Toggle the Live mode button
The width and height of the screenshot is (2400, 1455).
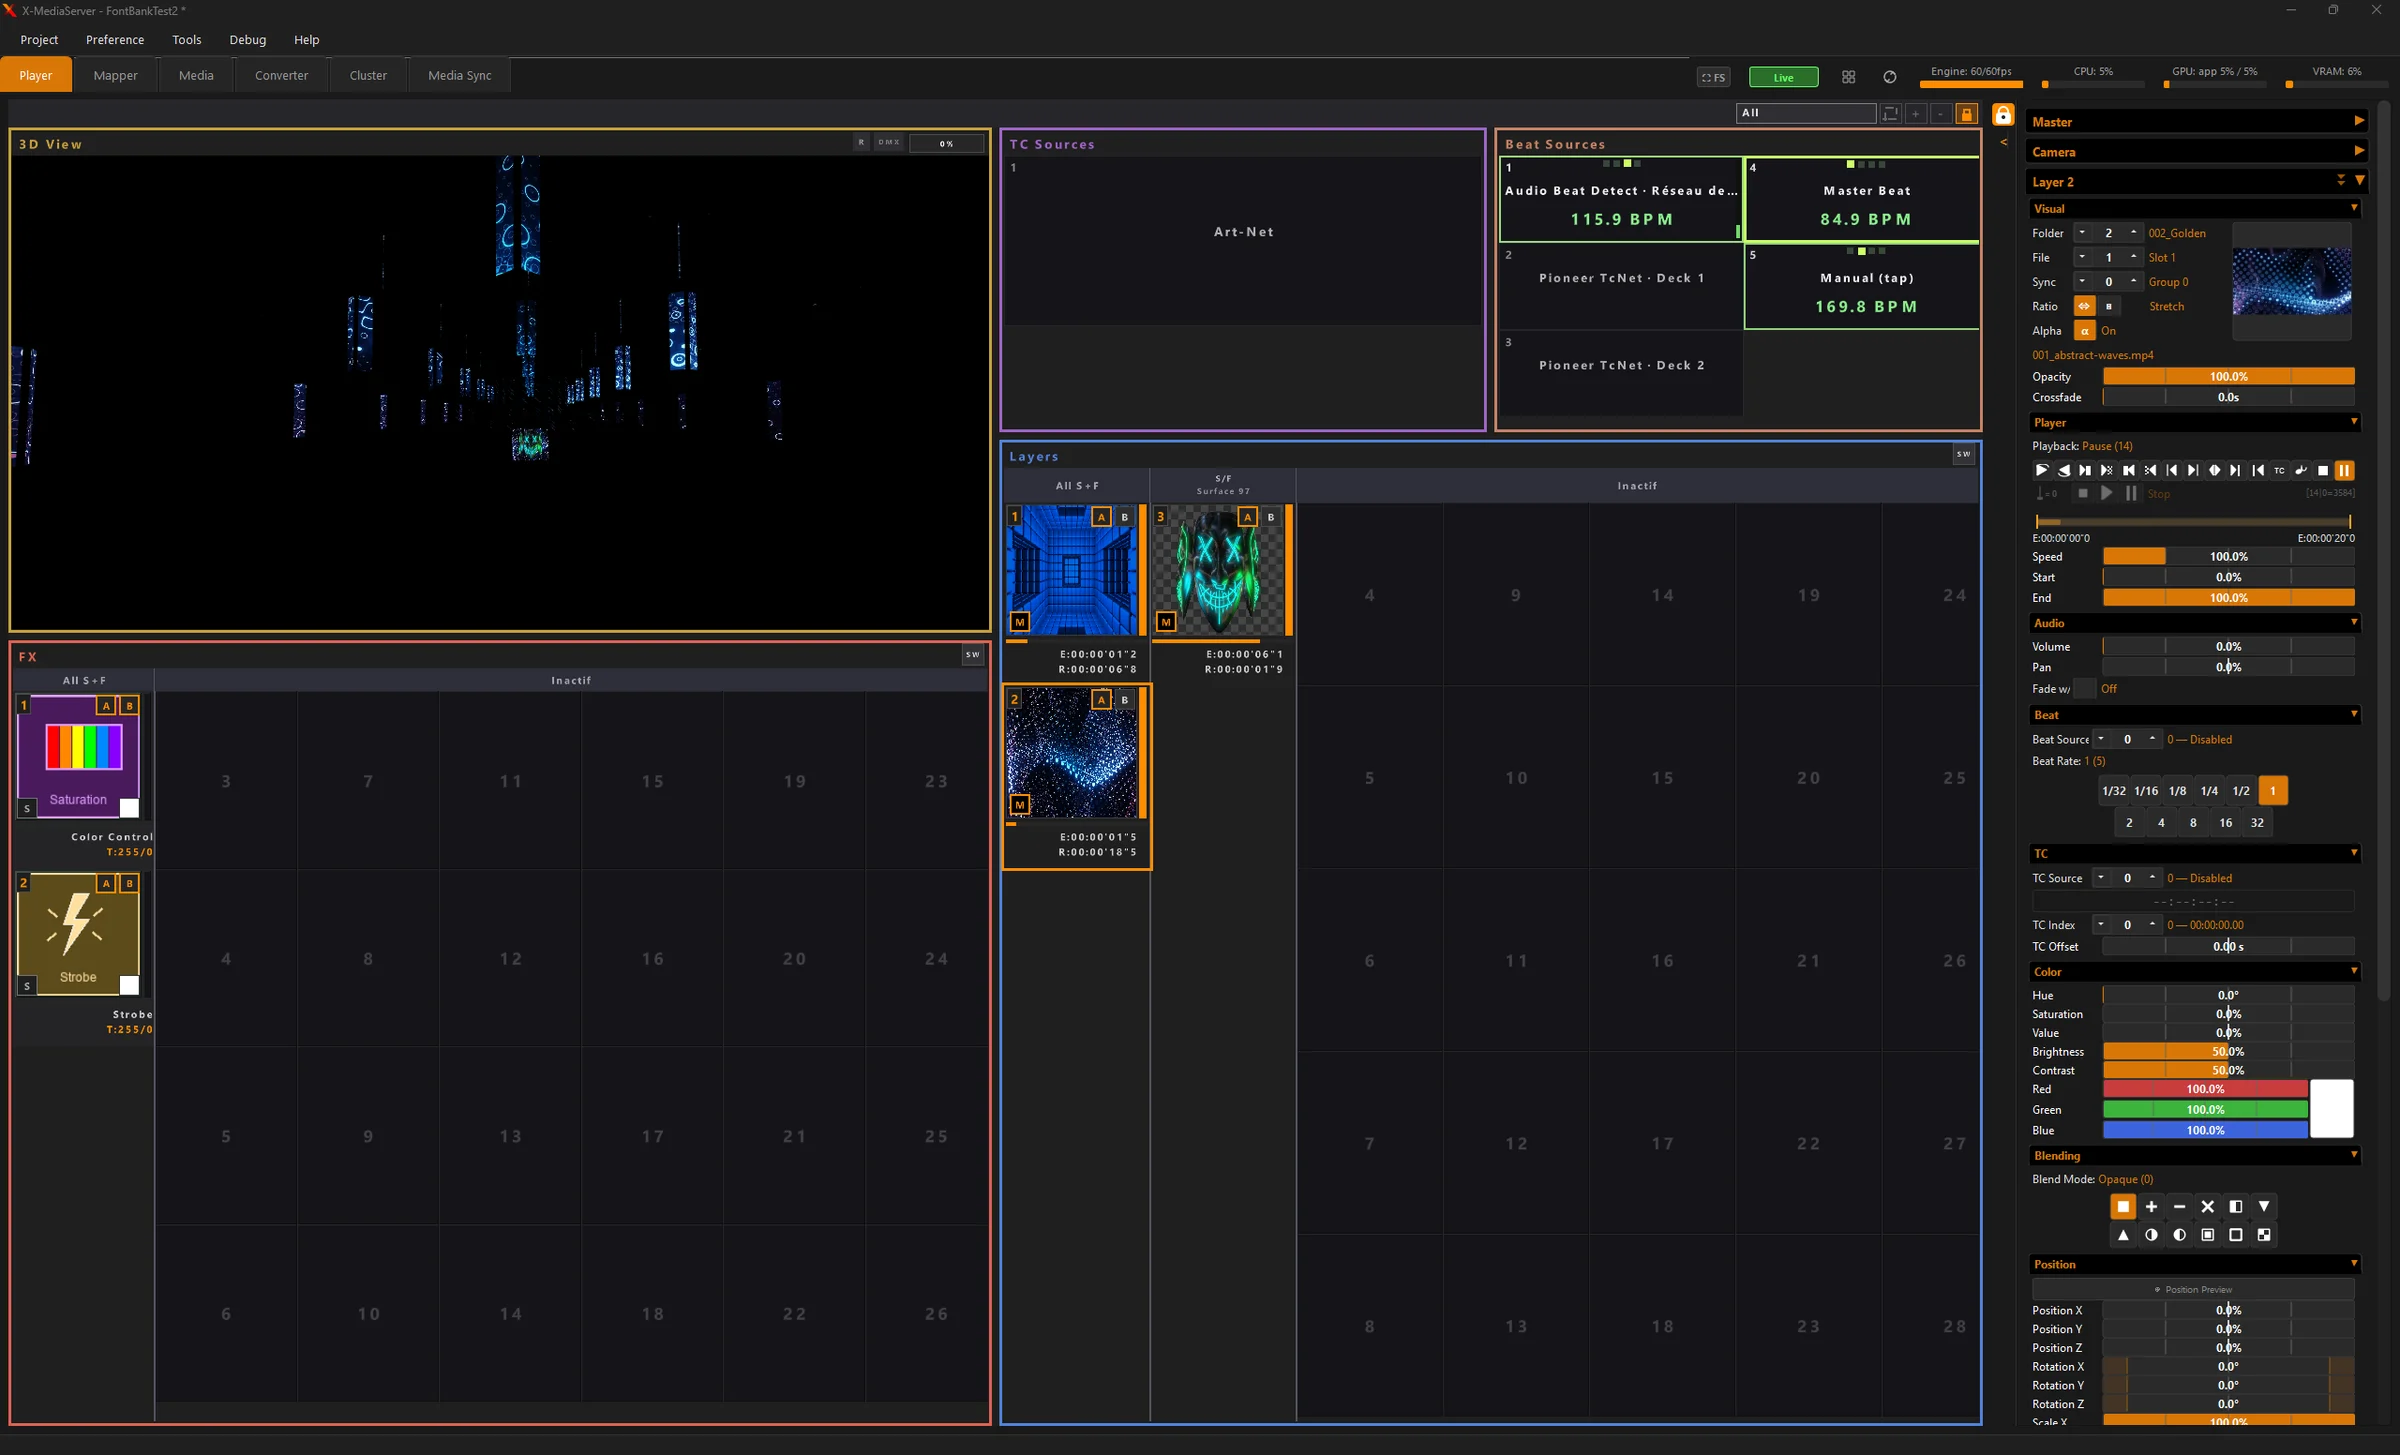pos(1783,77)
